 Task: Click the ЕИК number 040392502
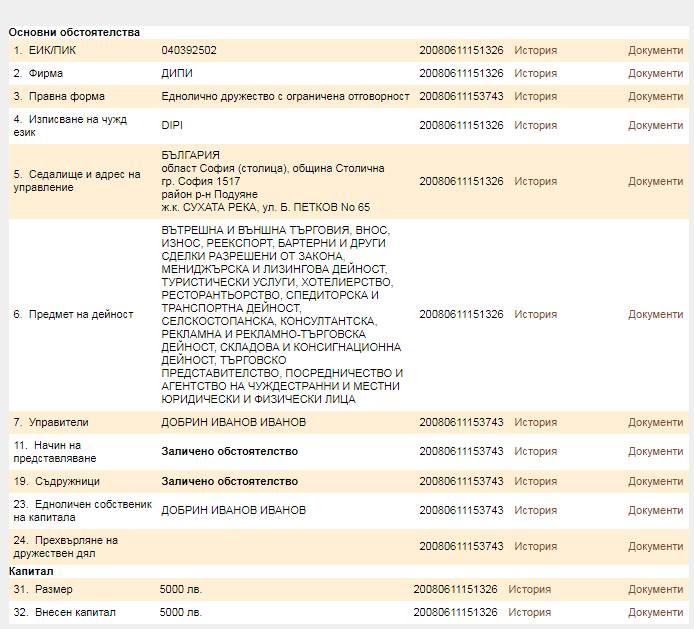189,50
